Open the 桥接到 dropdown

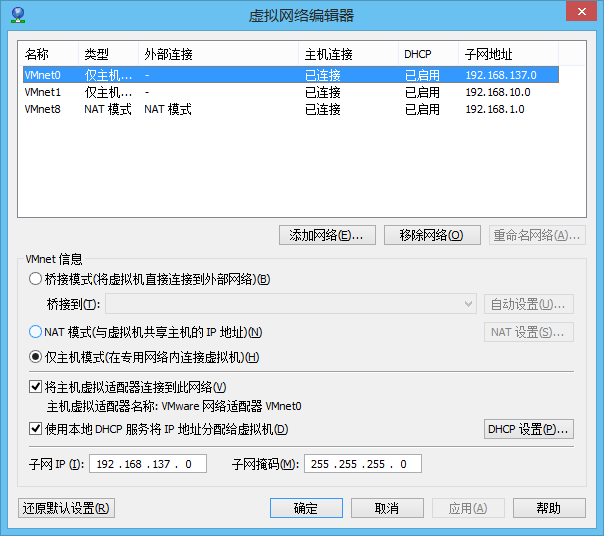[x=291, y=304]
